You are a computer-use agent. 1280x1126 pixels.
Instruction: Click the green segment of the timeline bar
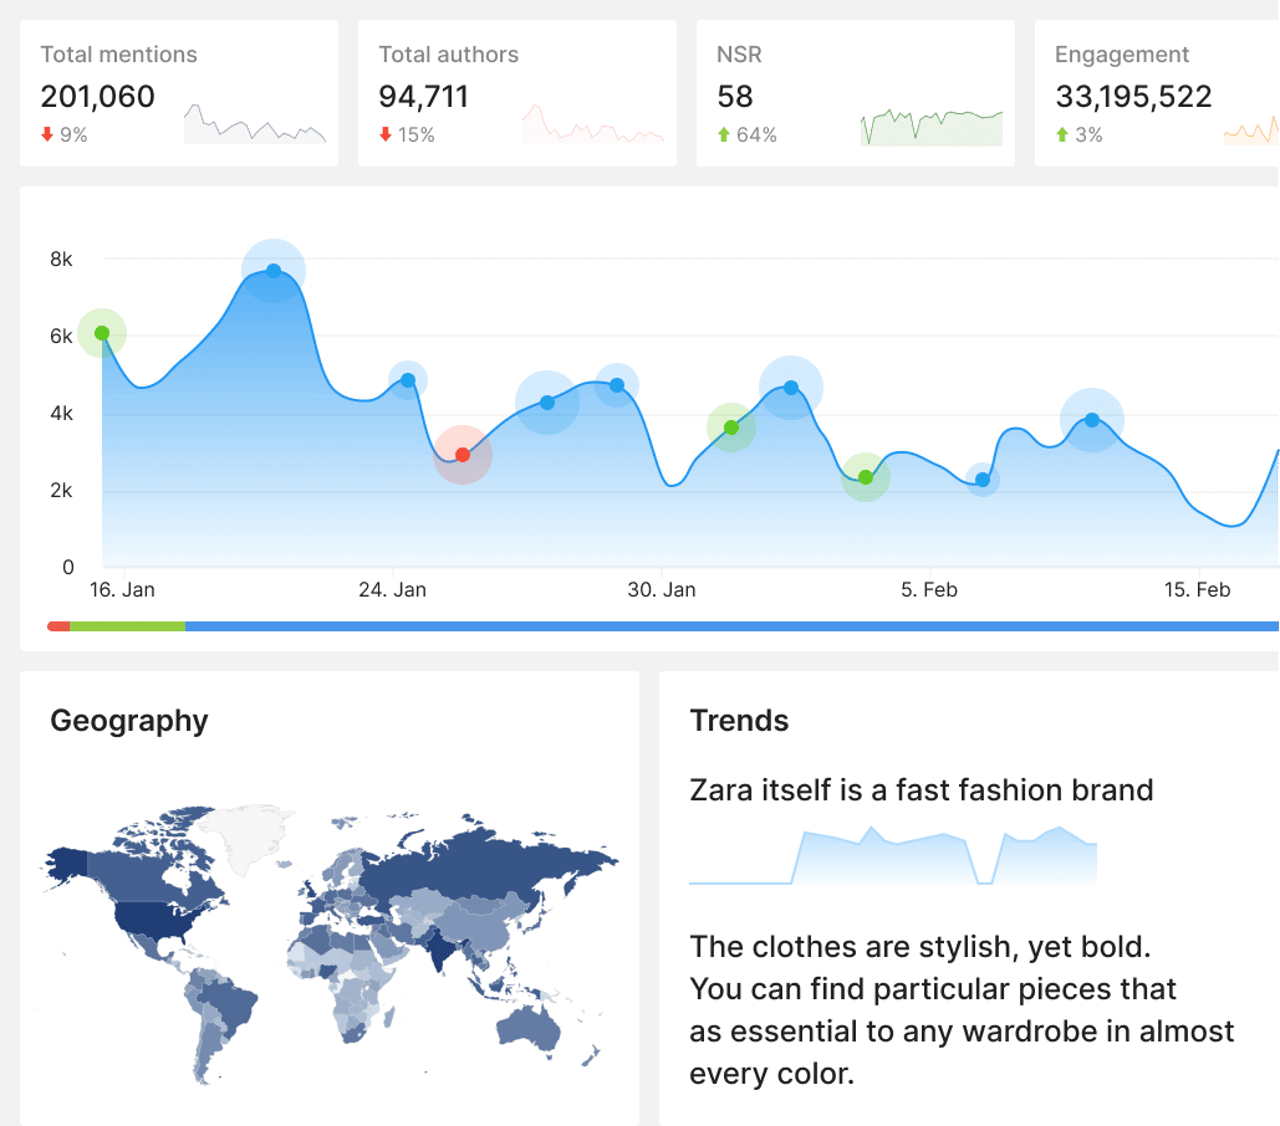tap(128, 626)
